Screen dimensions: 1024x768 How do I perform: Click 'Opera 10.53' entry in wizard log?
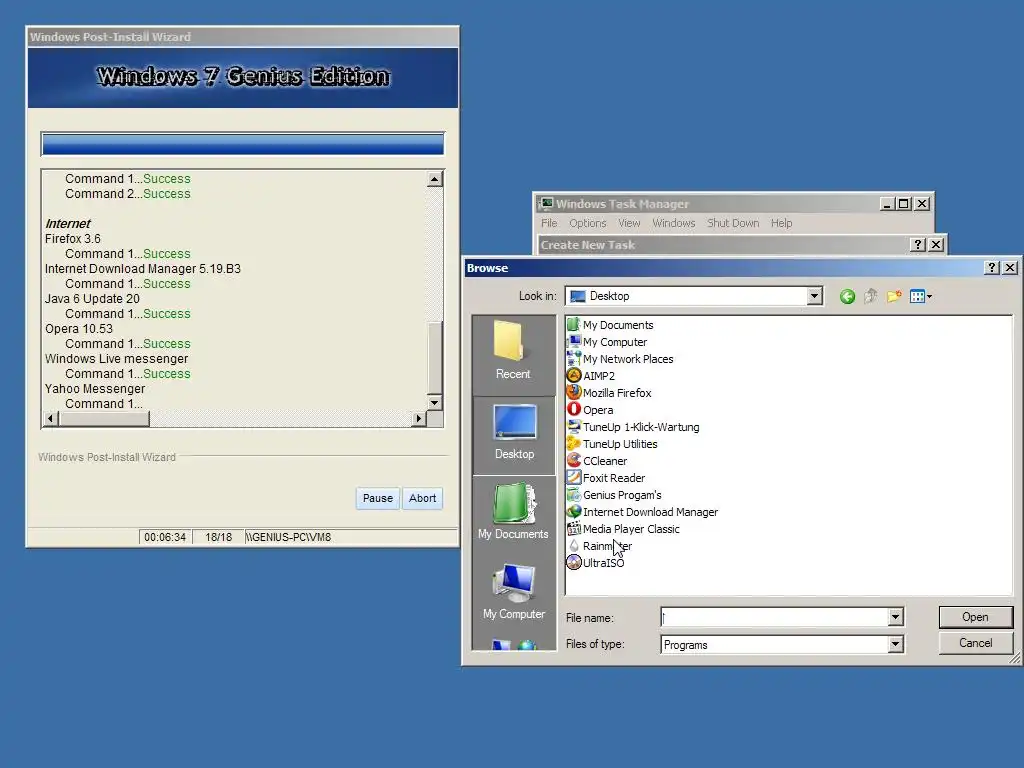coord(78,328)
